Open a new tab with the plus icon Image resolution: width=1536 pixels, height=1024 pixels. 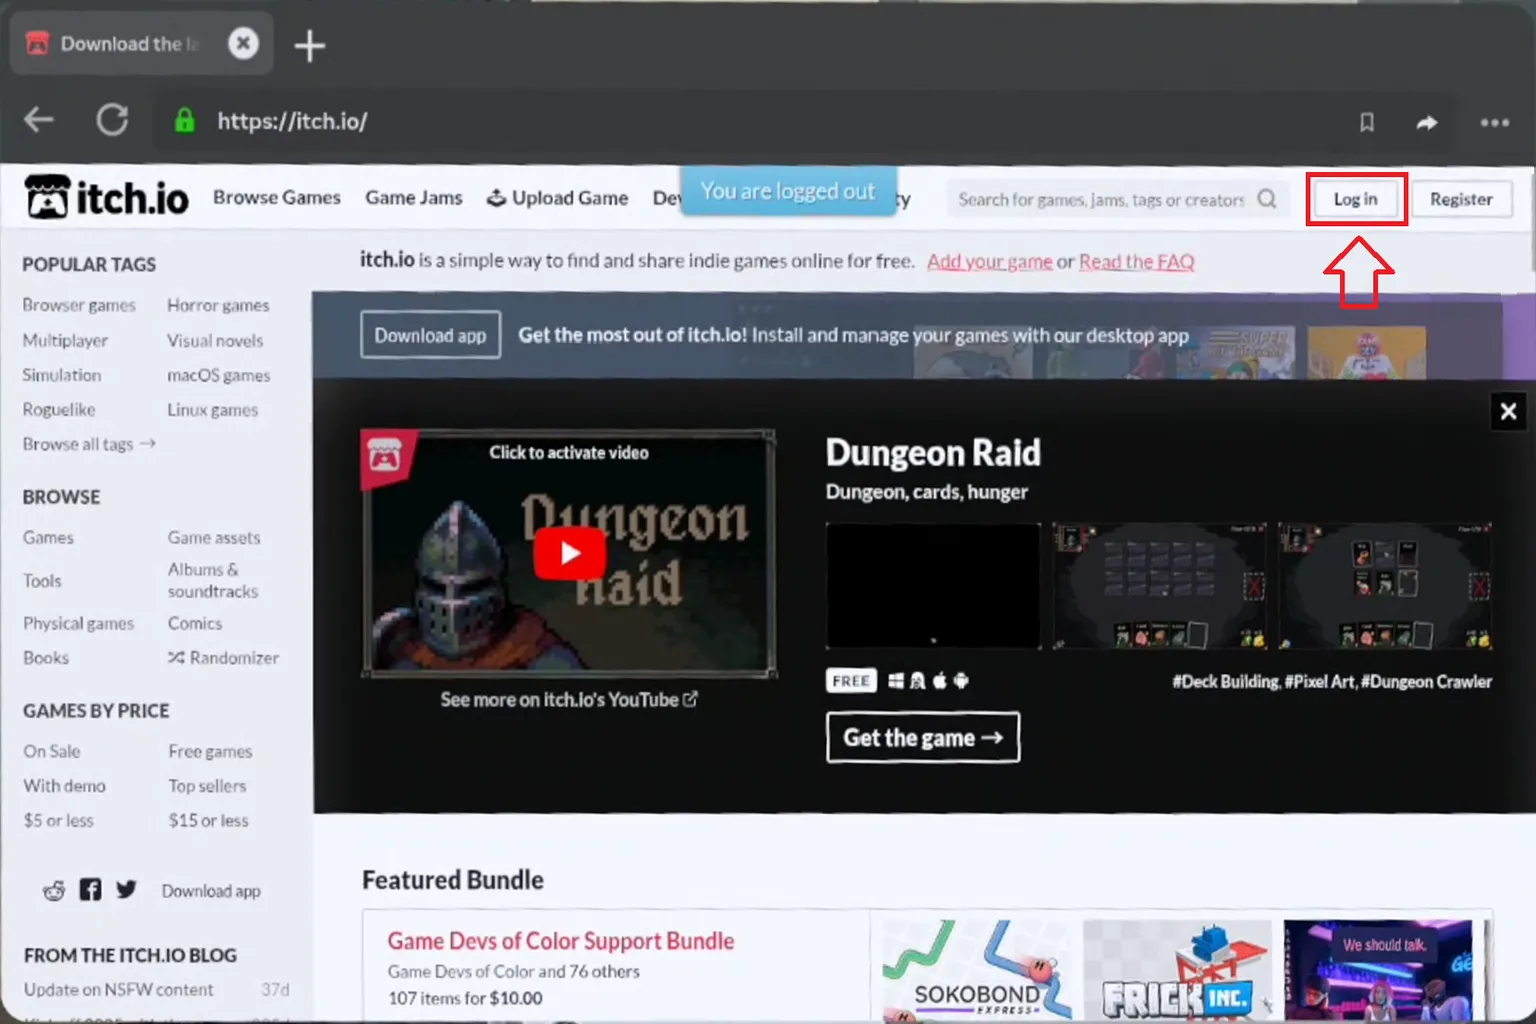pos(310,45)
